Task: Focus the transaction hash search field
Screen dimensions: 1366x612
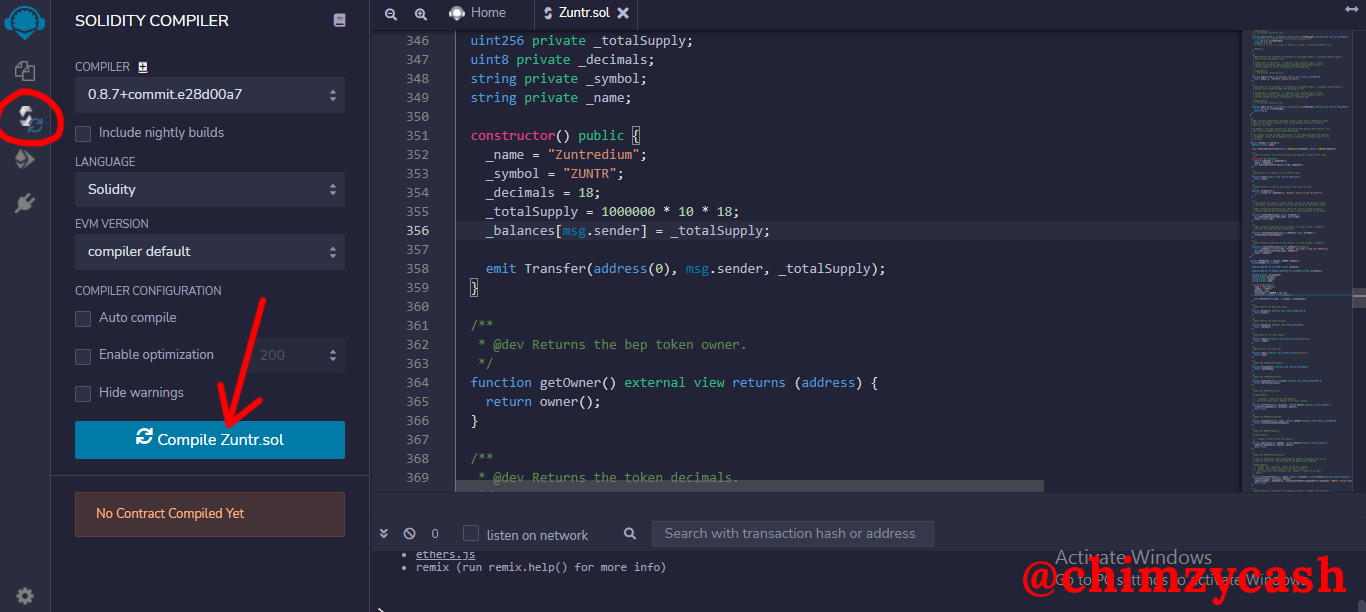Action: (792, 534)
